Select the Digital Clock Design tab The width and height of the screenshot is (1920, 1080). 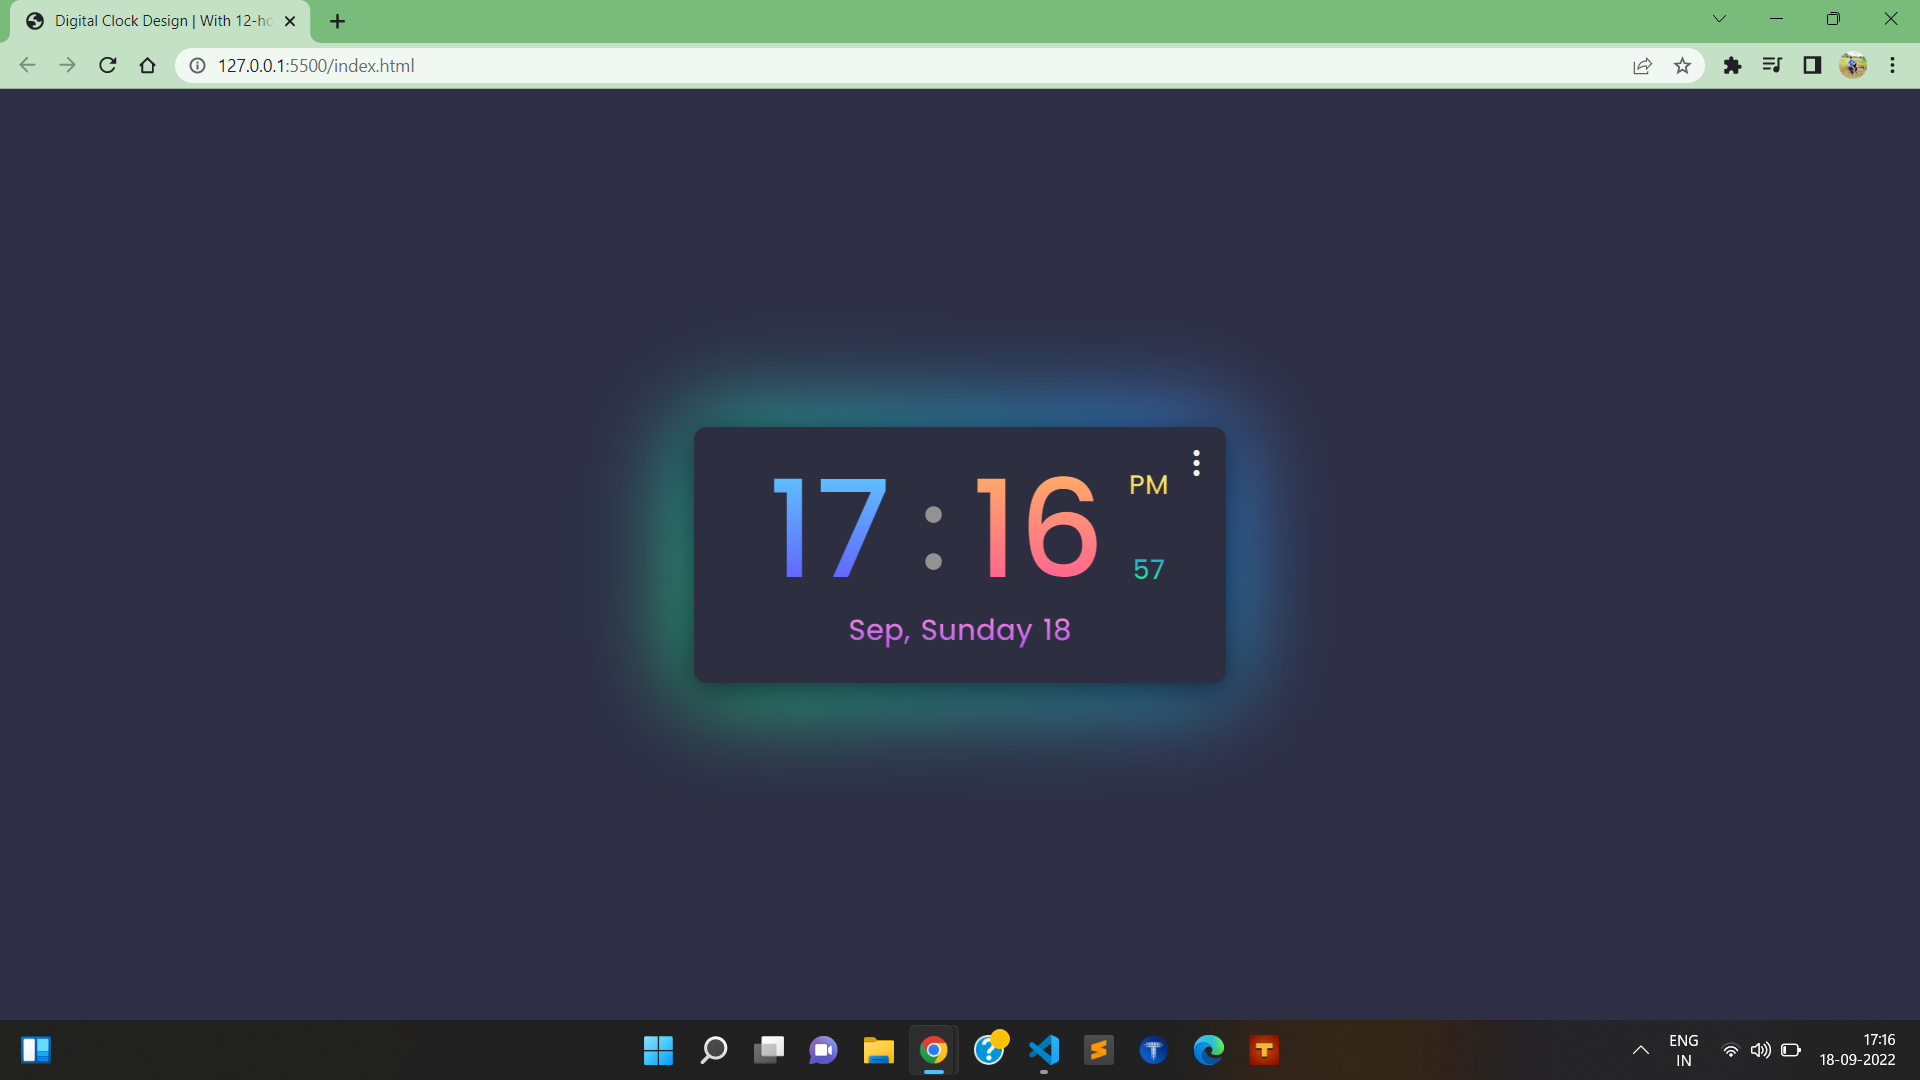[x=150, y=20]
